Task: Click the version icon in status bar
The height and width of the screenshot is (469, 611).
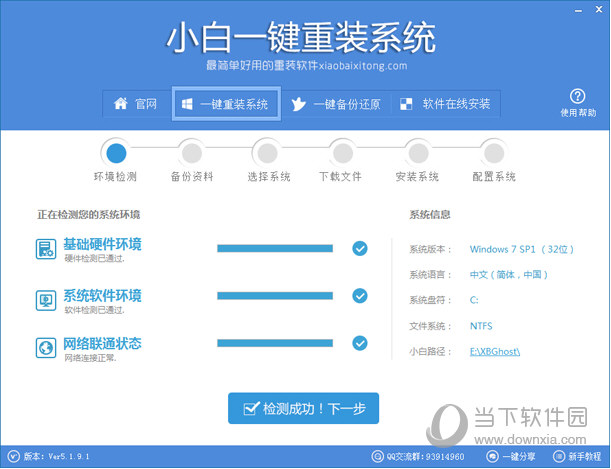Action: coord(14,456)
